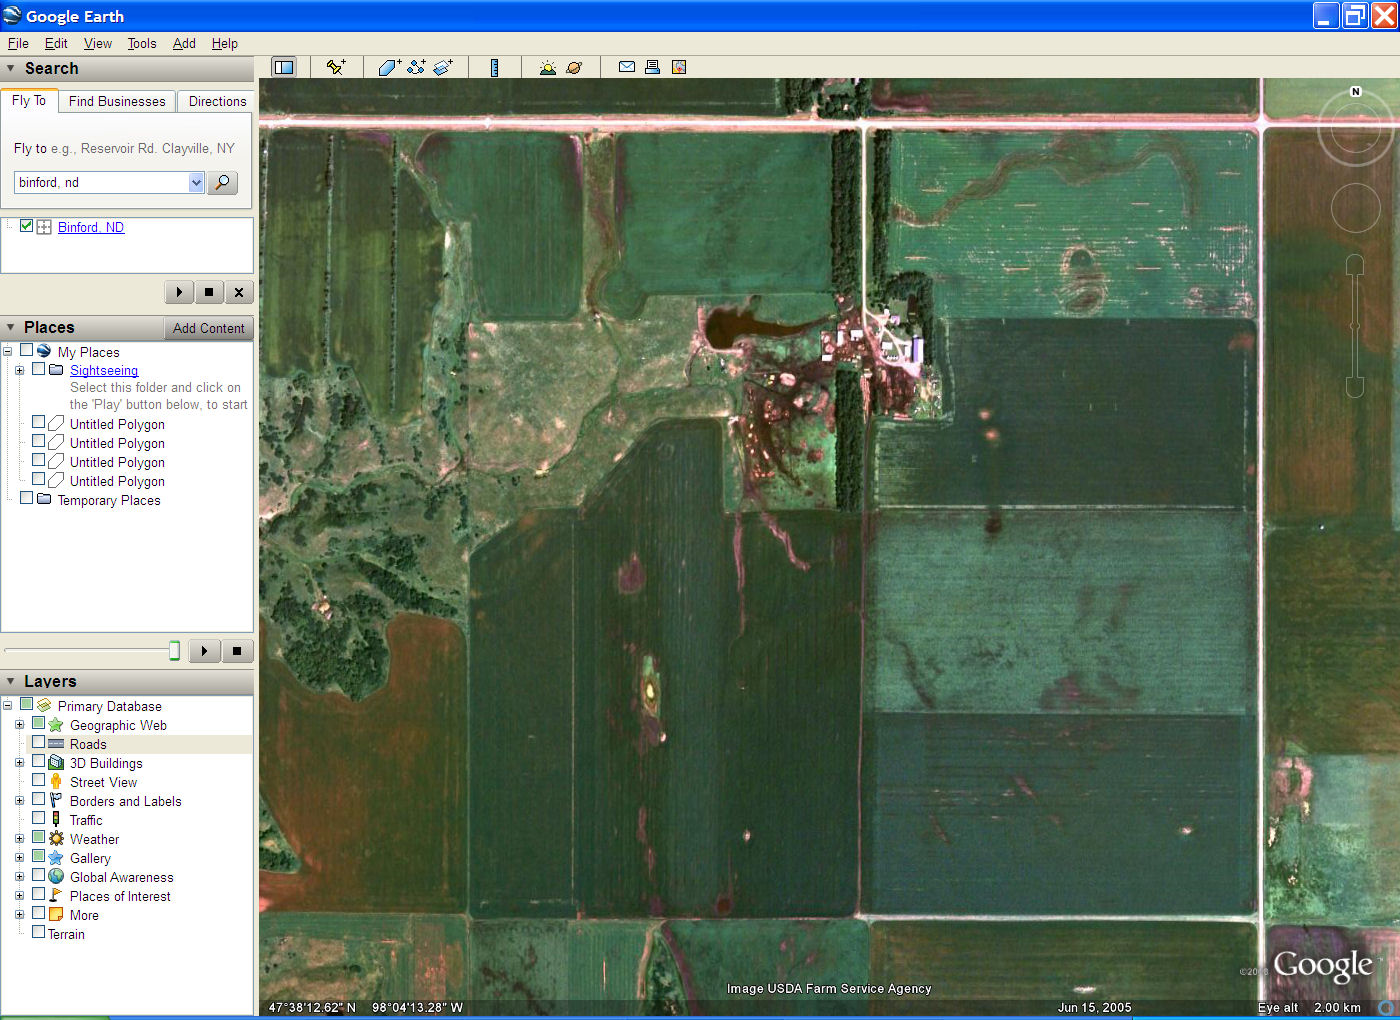Screen dimensions: 1400x1020
Task: Click the magnifier Begin Search button
Action: 222,182
